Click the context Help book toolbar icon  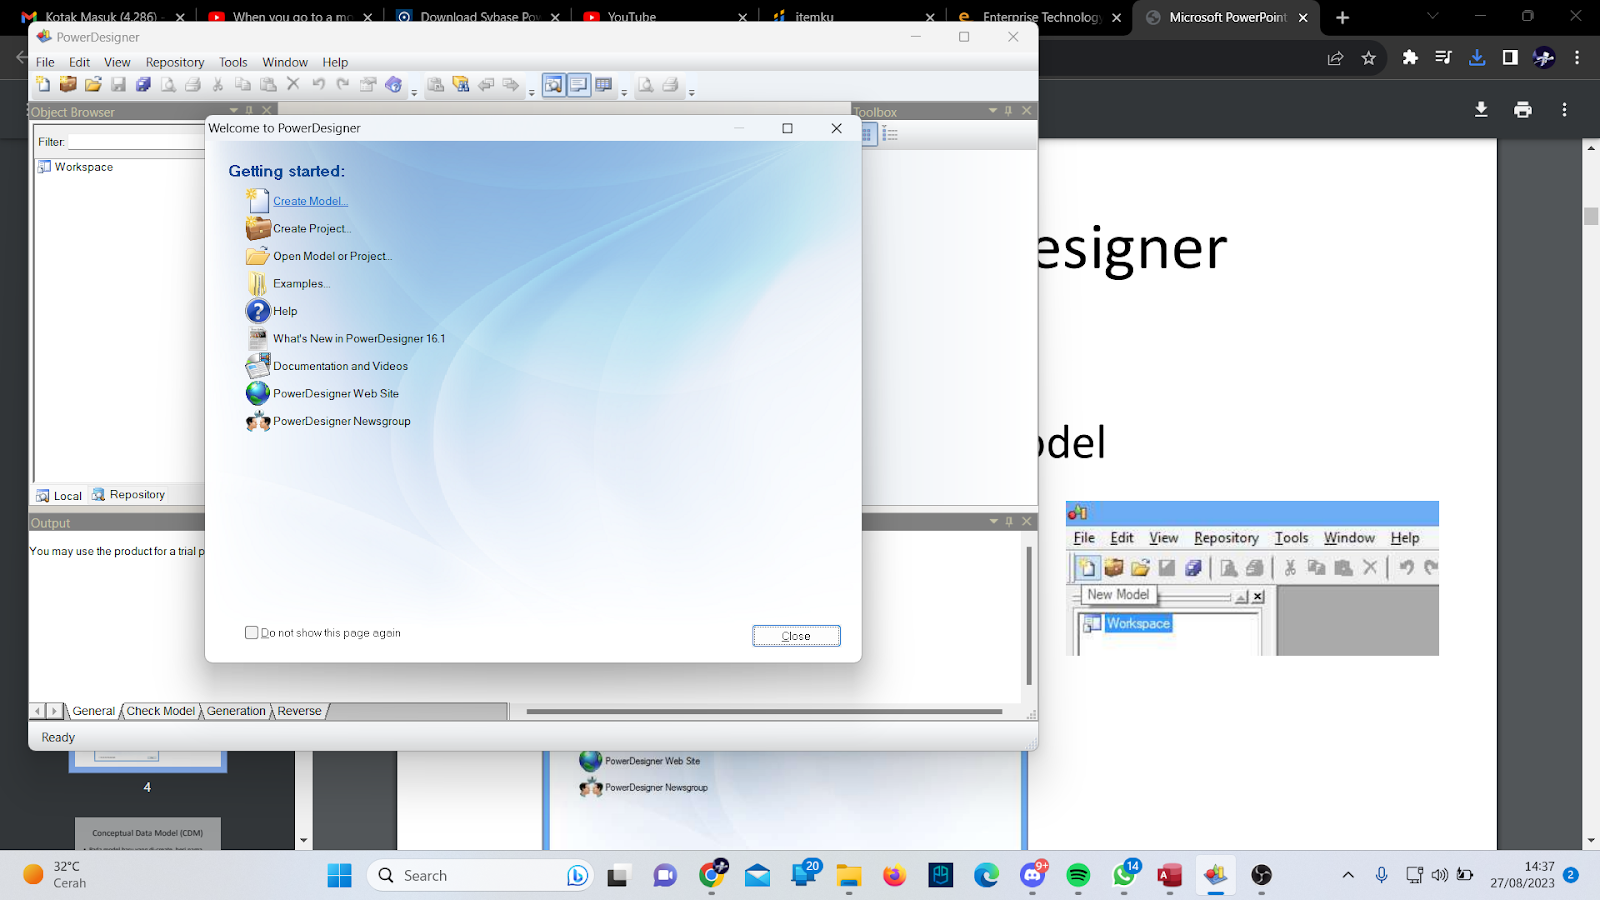[393, 85]
